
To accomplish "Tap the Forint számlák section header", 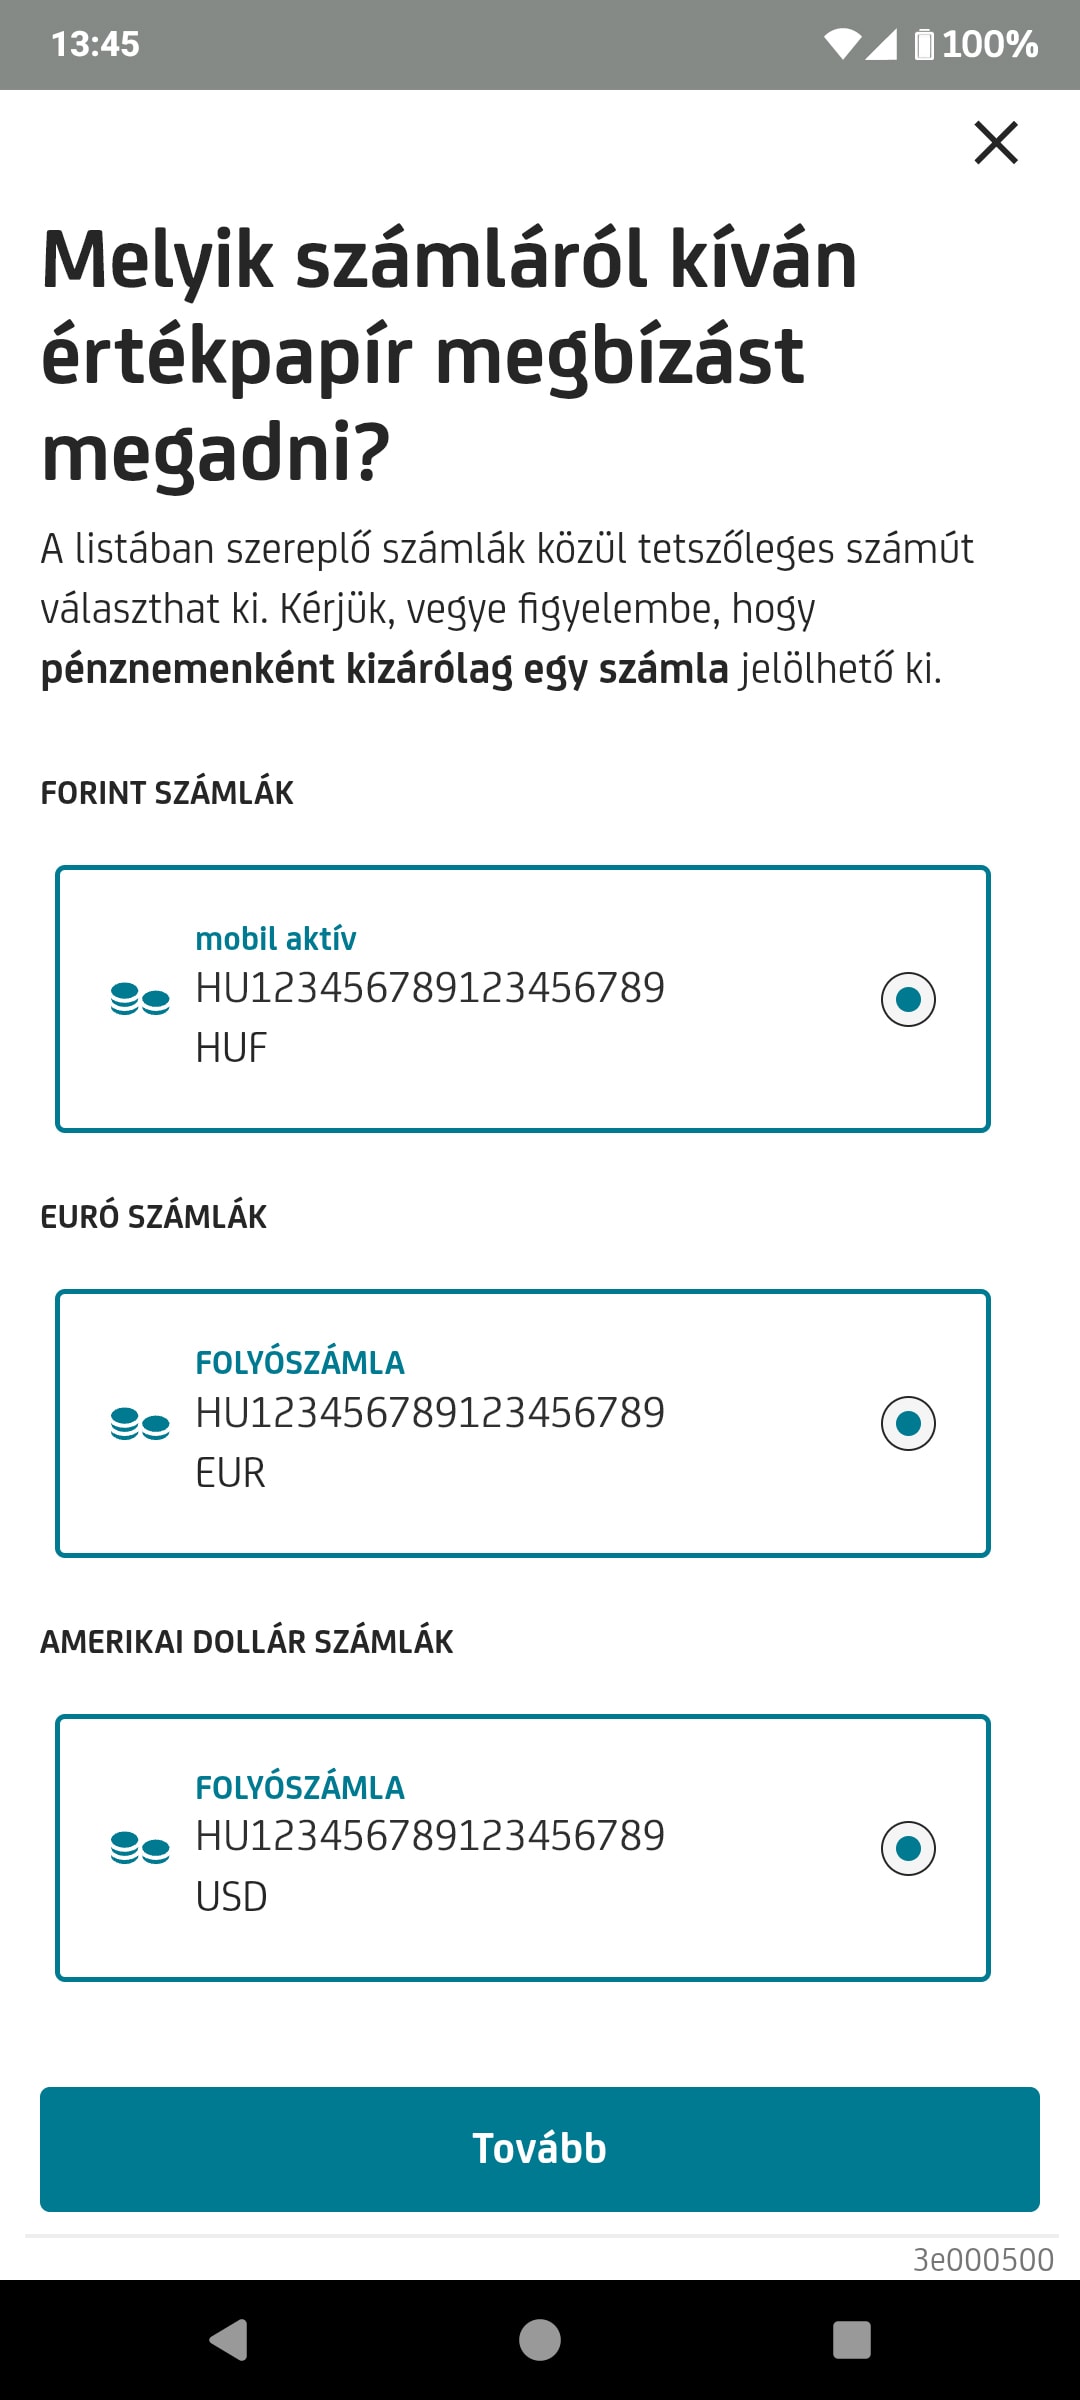I will point(167,793).
